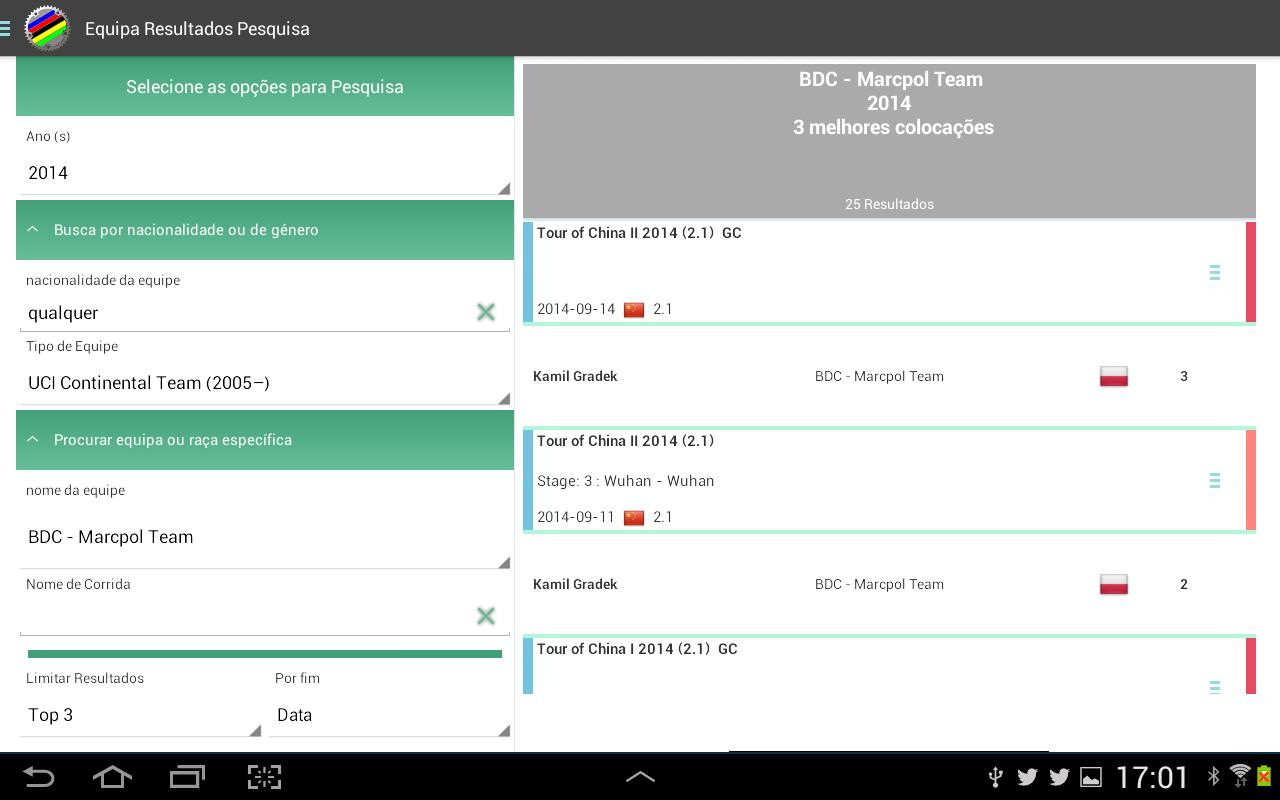Tap the battery status icon
This screenshot has width=1280, height=800.
tap(1265, 776)
